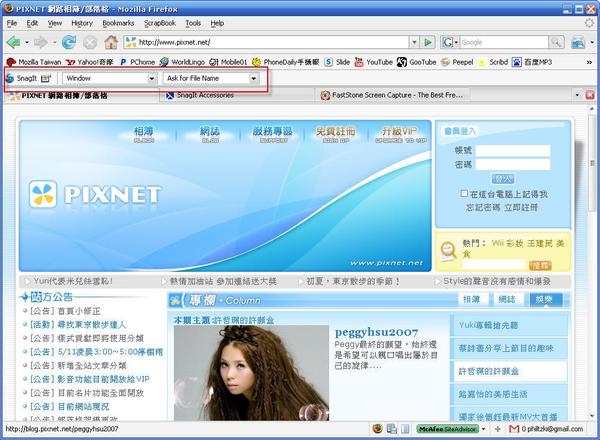Close the current tab with red X
Viewport: 600px width, 440px height.
tap(590, 95)
